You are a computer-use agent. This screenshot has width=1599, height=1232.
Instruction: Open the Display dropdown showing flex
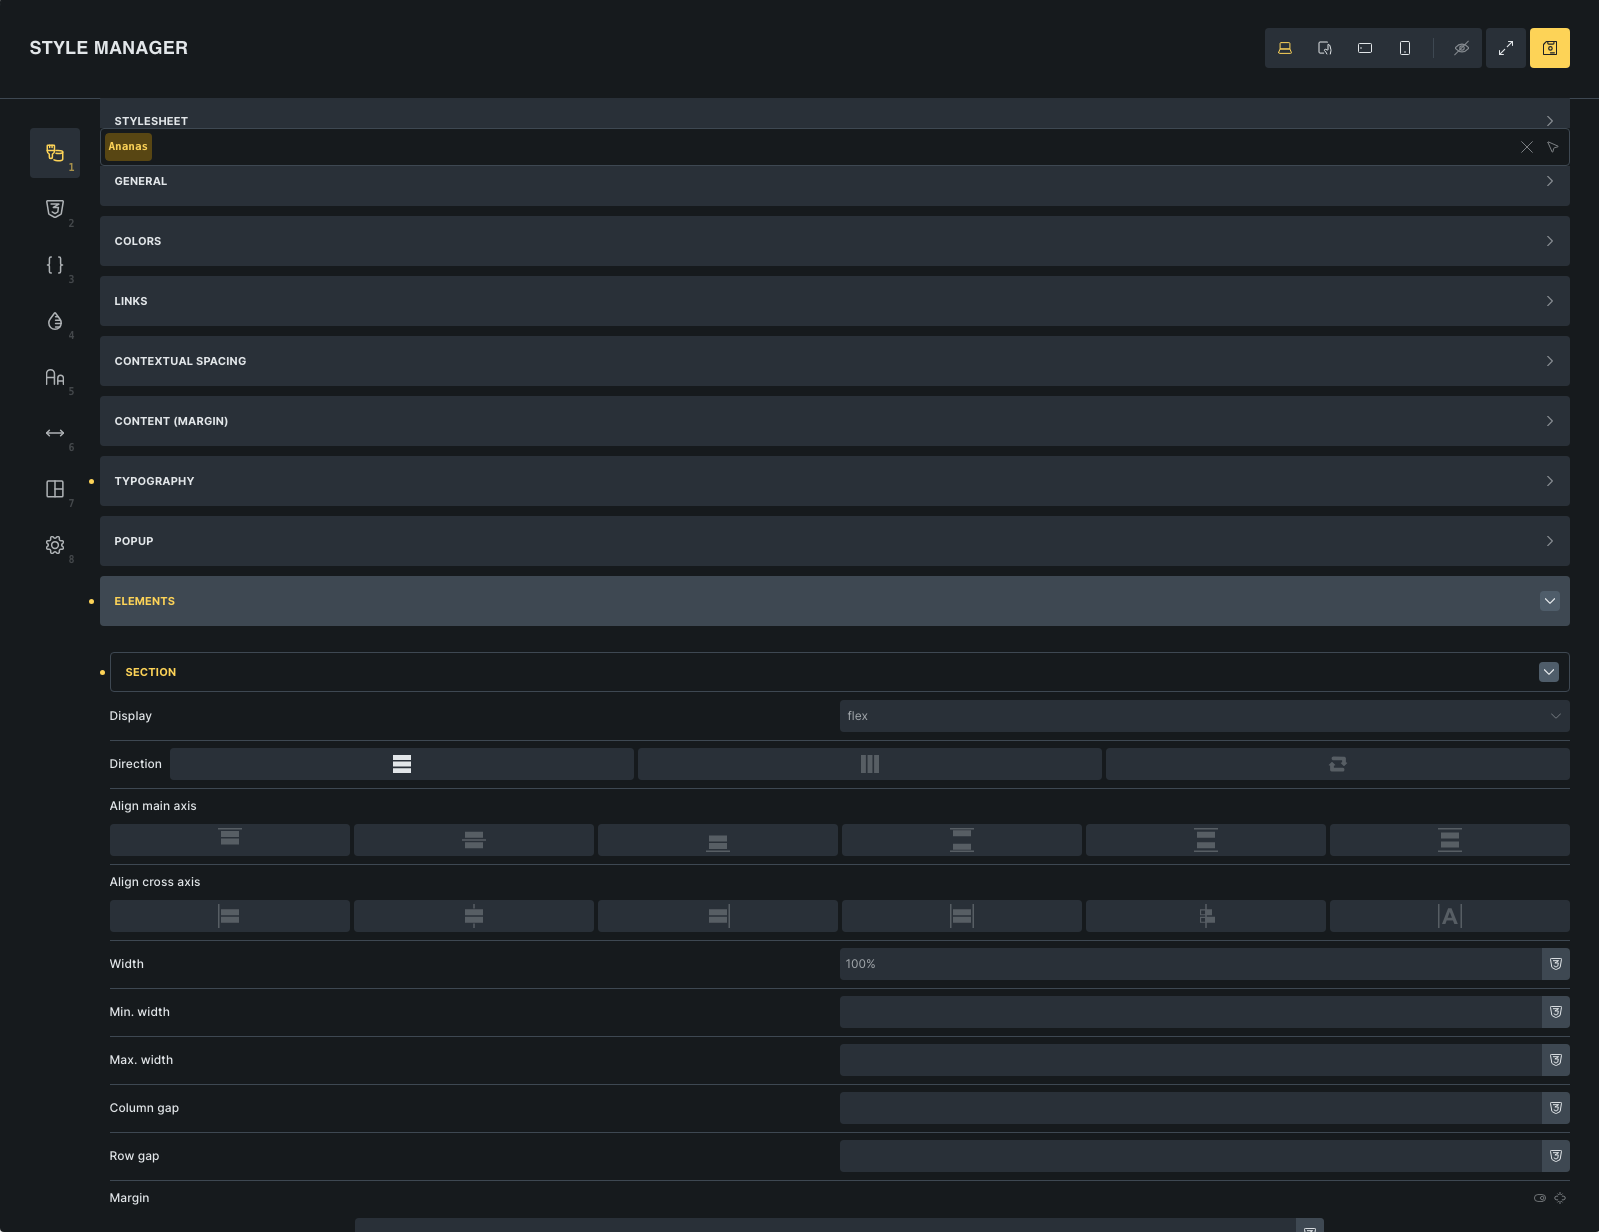[1204, 716]
